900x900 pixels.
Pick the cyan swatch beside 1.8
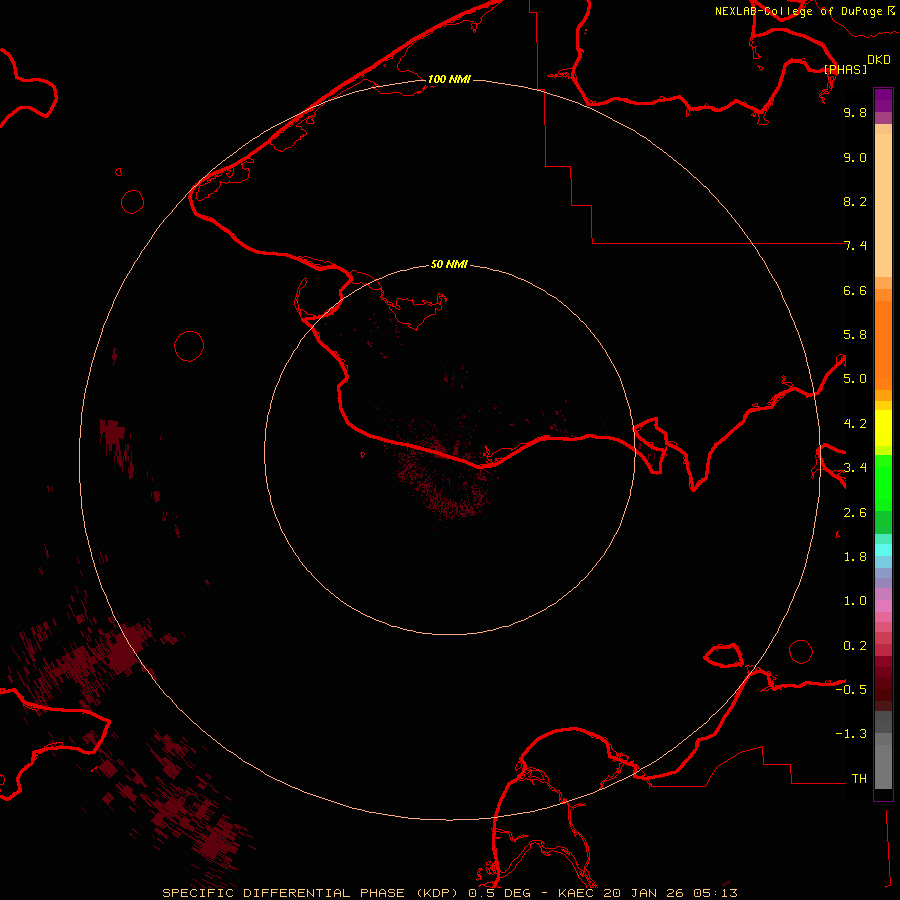(883, 550)
